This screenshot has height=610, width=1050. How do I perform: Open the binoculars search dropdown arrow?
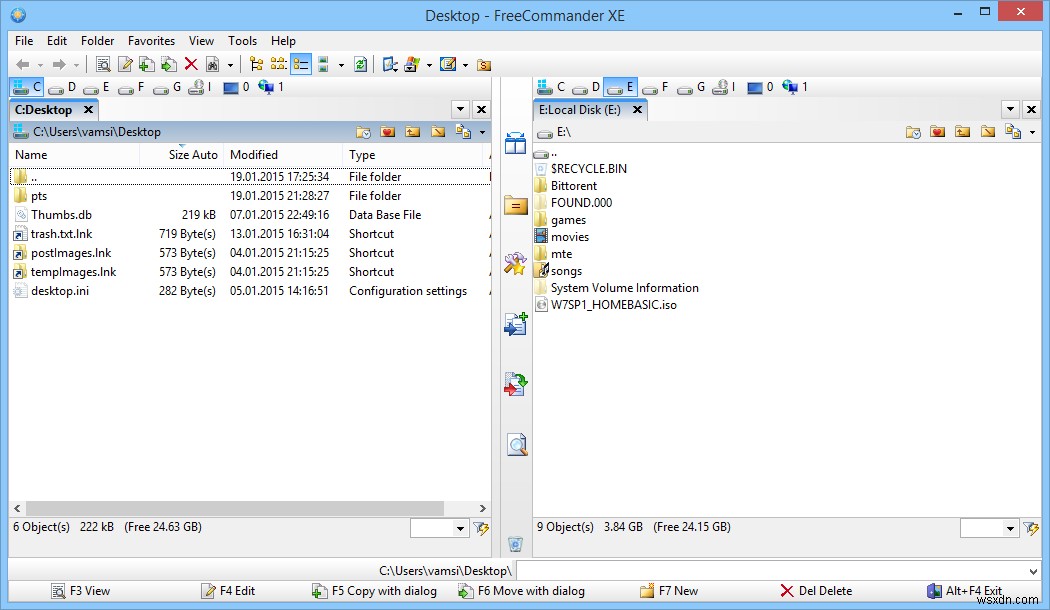230,65
